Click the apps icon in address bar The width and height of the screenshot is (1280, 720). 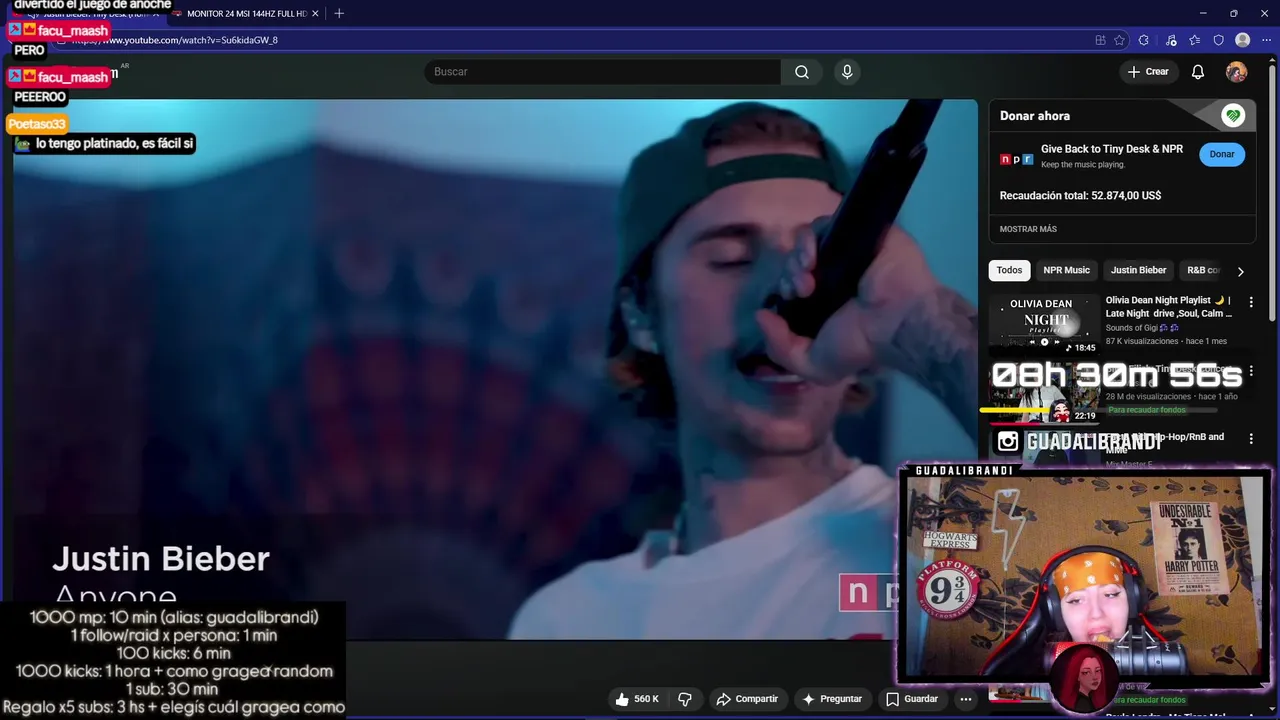[x=1100, y=40]
